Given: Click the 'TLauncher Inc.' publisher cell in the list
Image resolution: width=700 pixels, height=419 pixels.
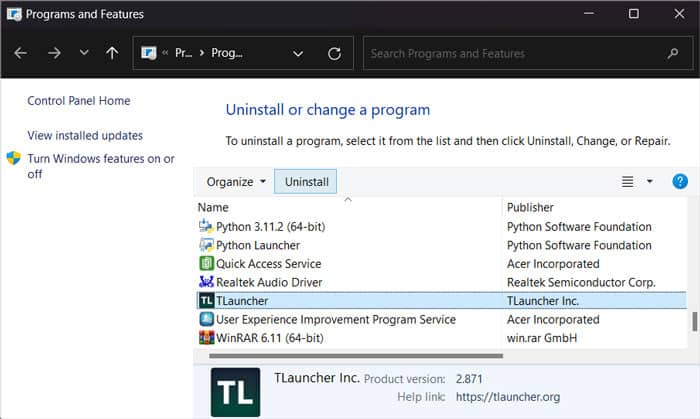Looking at the screenshot, I should pos(543,301).
